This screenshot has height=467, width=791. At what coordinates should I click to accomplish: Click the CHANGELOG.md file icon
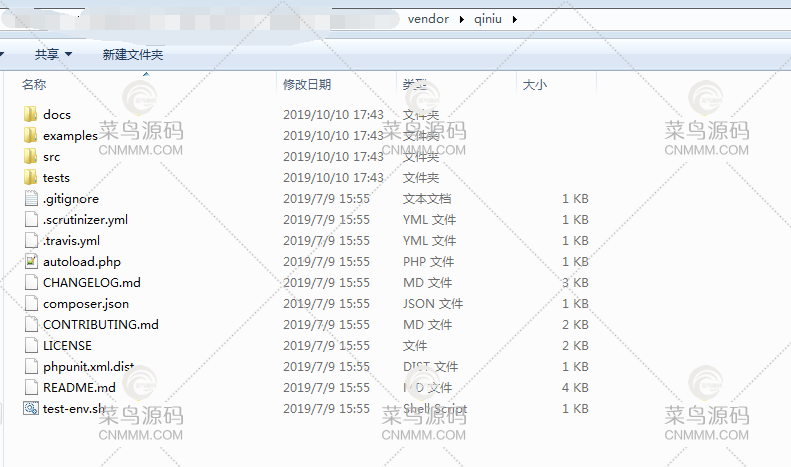[x=31, y=282]
